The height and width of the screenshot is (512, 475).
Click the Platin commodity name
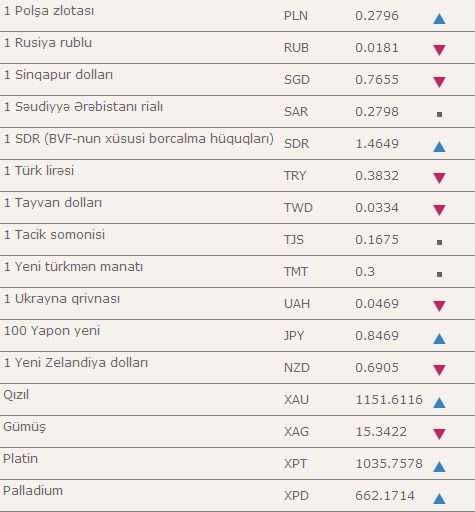tap(20, 459)
